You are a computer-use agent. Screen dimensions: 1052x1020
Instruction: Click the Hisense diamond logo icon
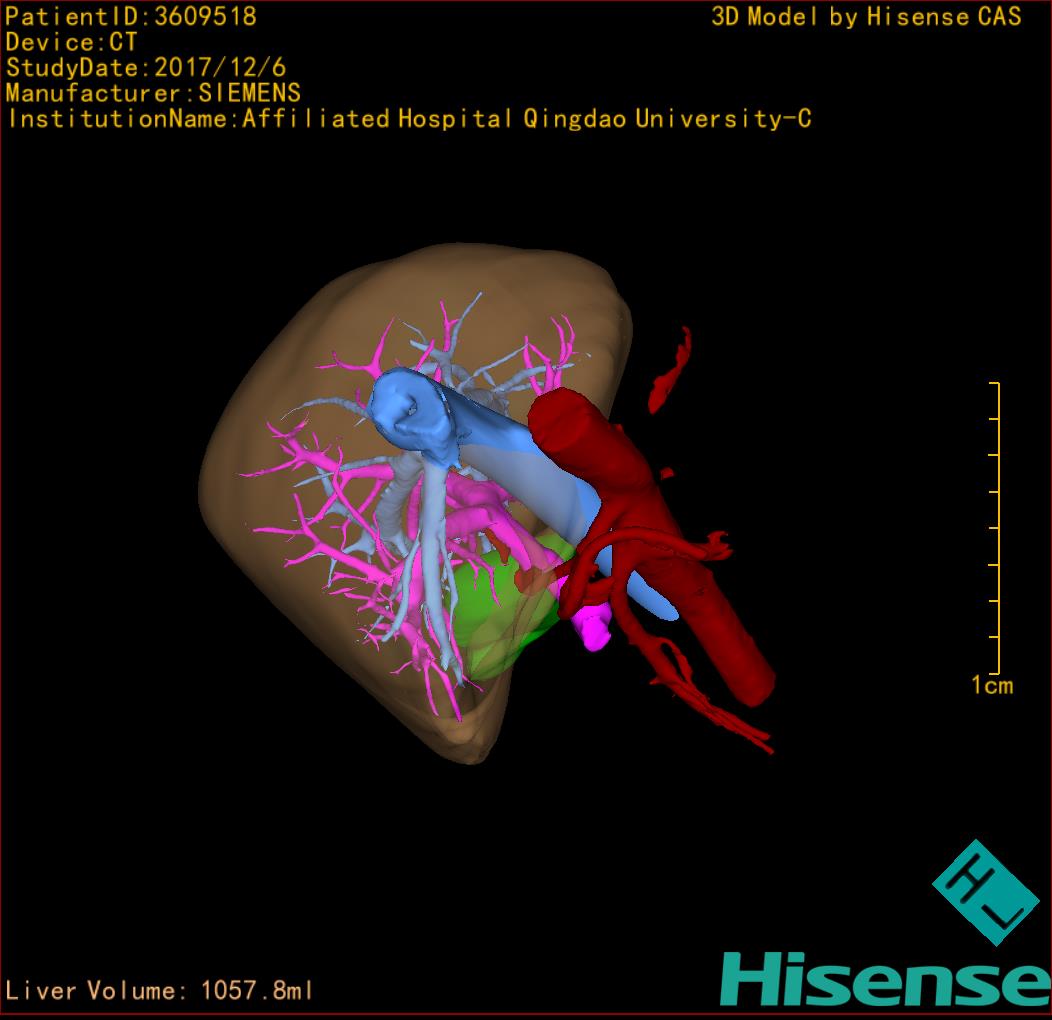pyautogui.click(x=984, y=892)
